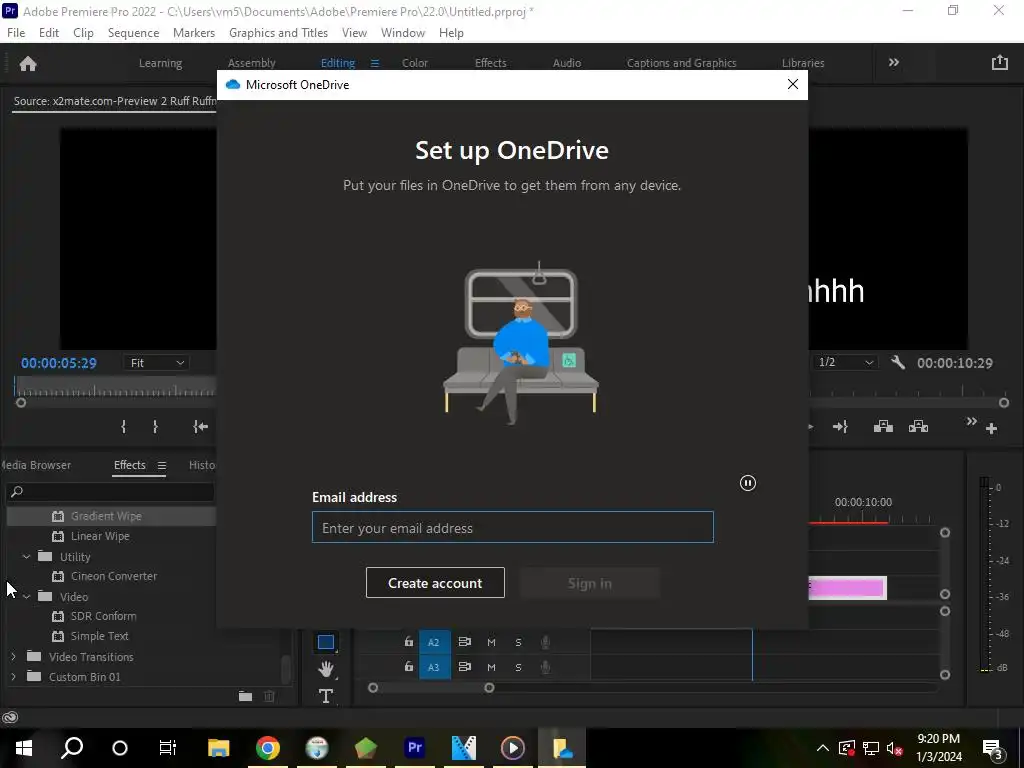Collapse the Video effects folder

point(26,596)
